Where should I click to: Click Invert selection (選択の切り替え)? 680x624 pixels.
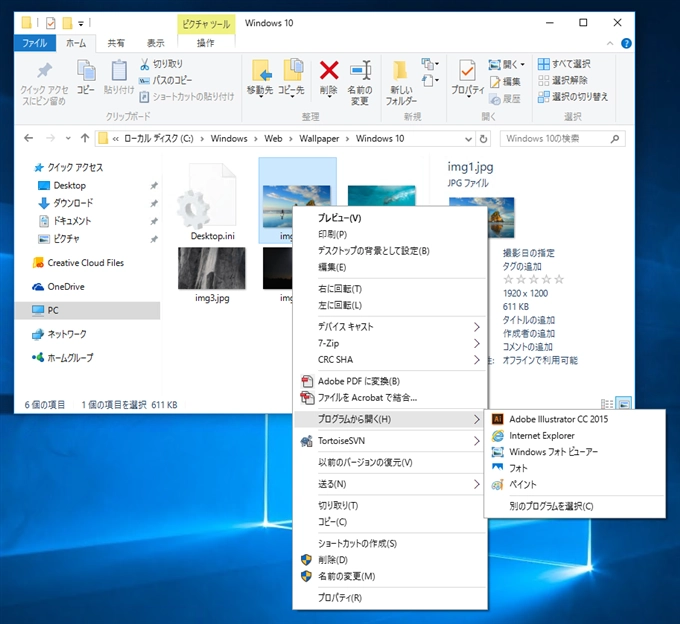point(573,97)
